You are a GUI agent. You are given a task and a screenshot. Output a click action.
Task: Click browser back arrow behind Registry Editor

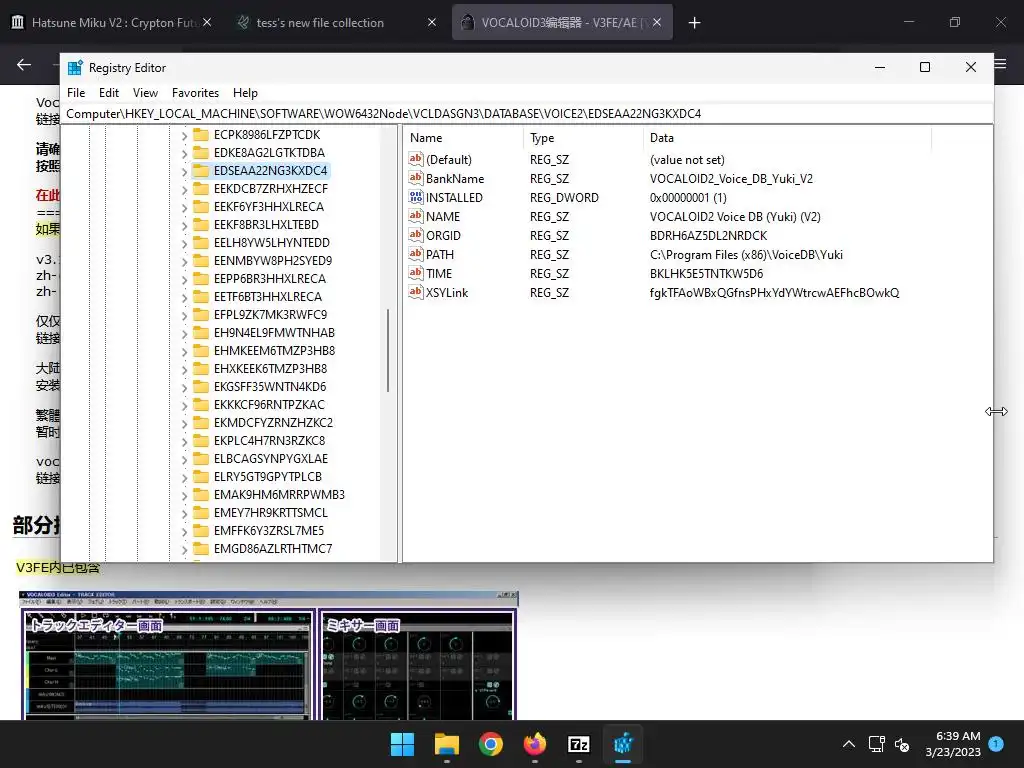click(x=24, y=64)
